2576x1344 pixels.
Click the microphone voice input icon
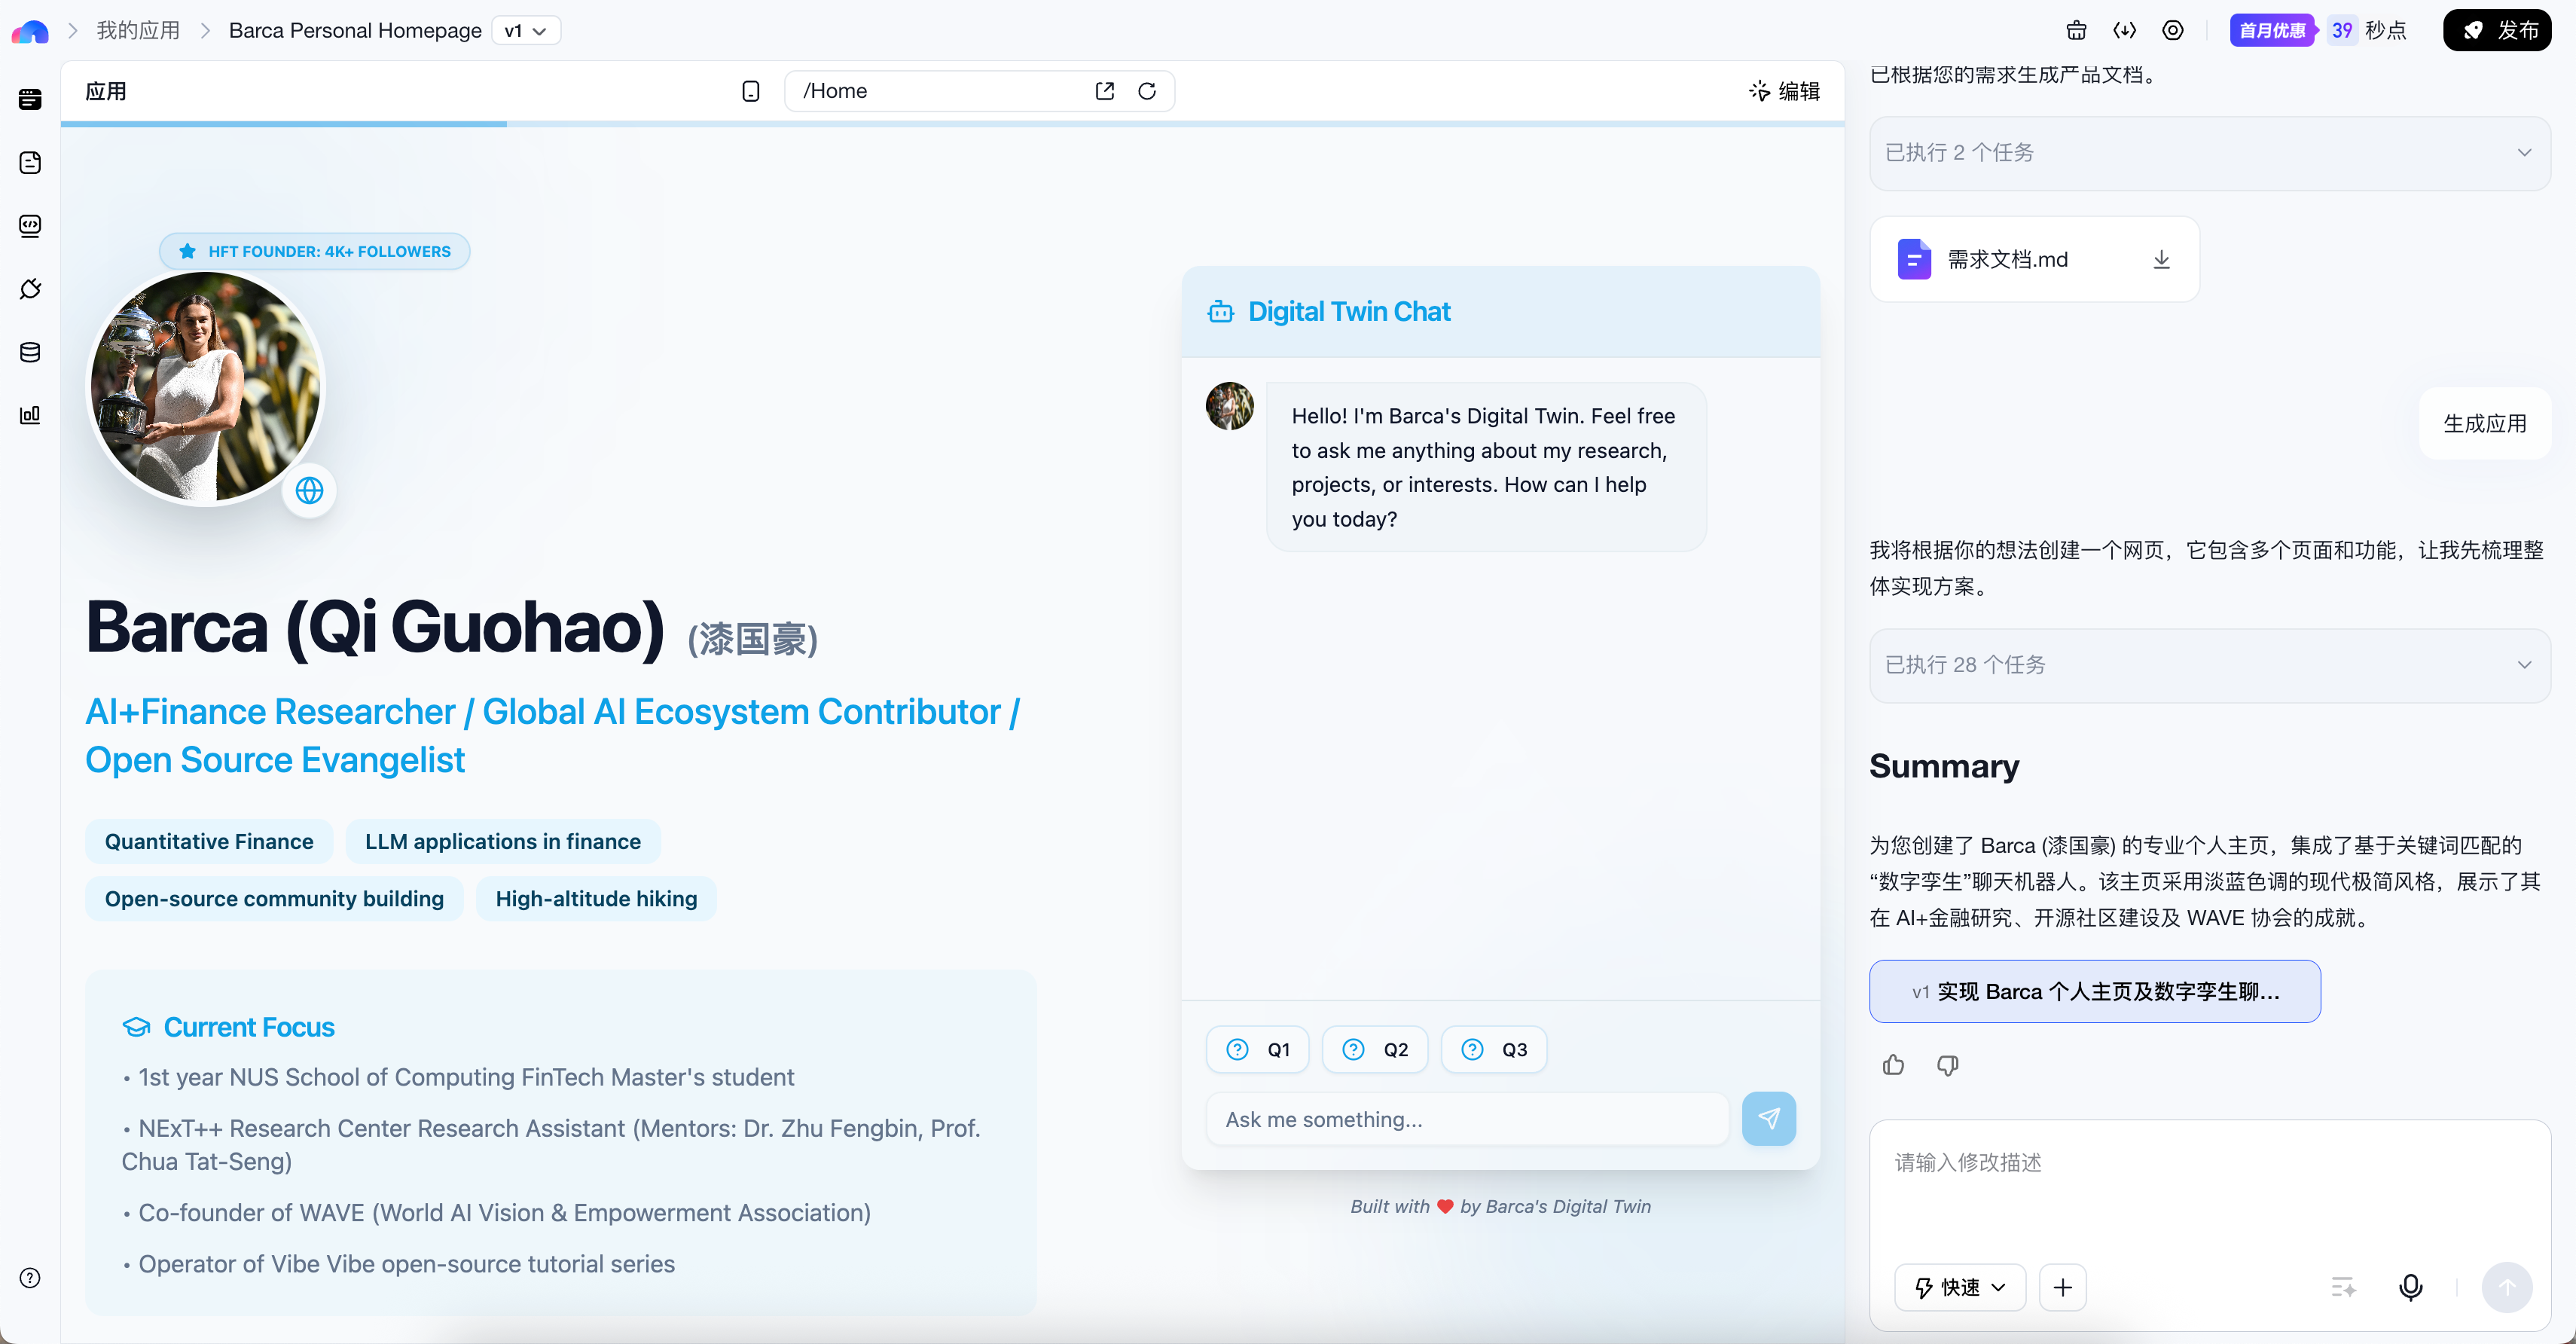pyautogui.click(x=2410, y=1287)
